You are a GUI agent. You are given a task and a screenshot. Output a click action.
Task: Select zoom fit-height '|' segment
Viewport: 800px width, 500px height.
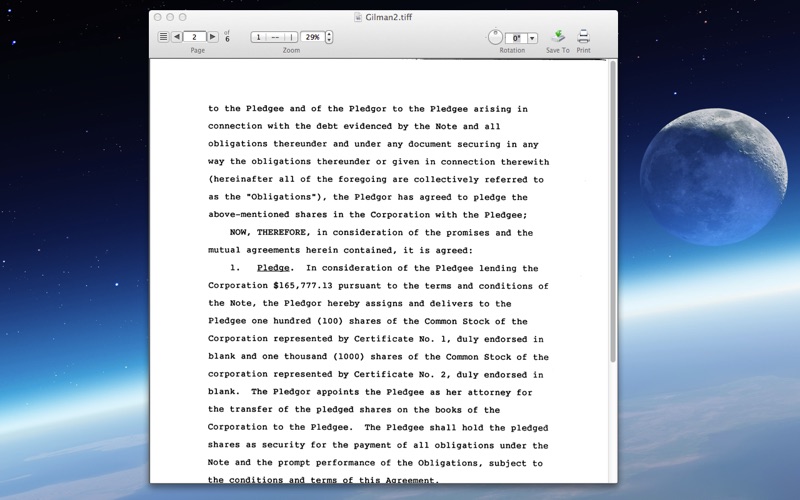coord(291,37)
